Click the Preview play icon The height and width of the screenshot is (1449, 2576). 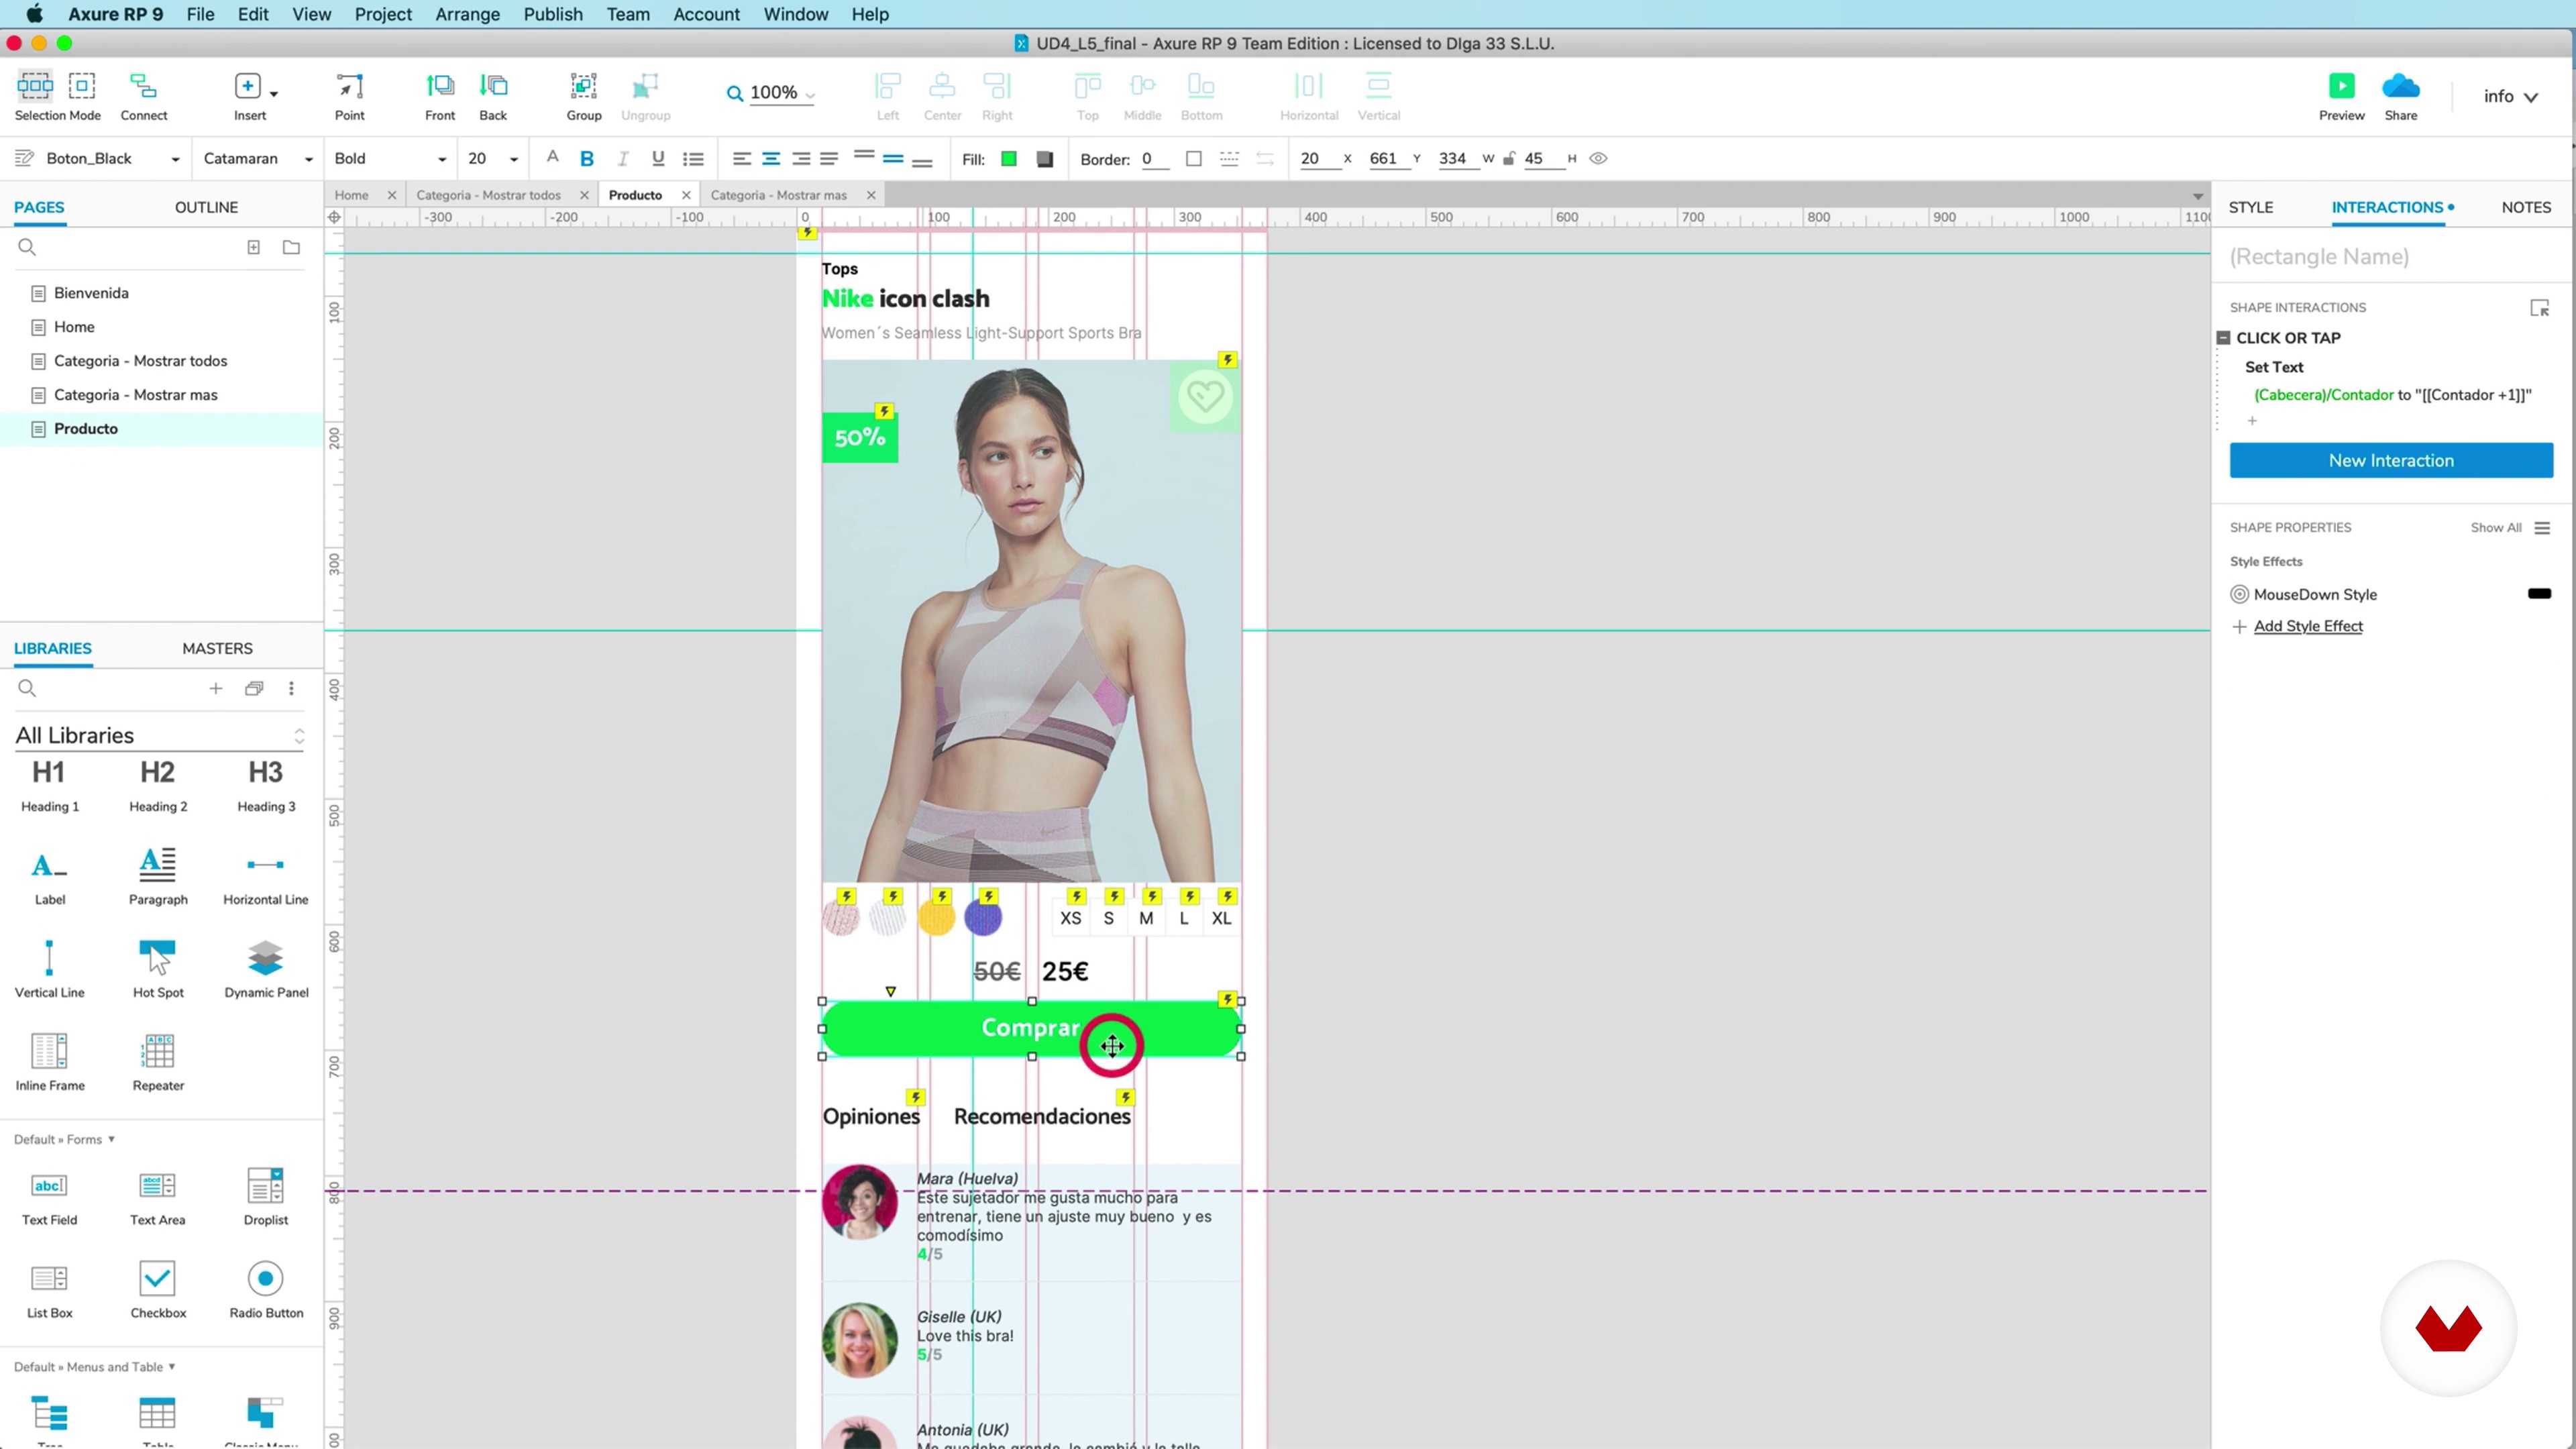[x=2342, y=86]
